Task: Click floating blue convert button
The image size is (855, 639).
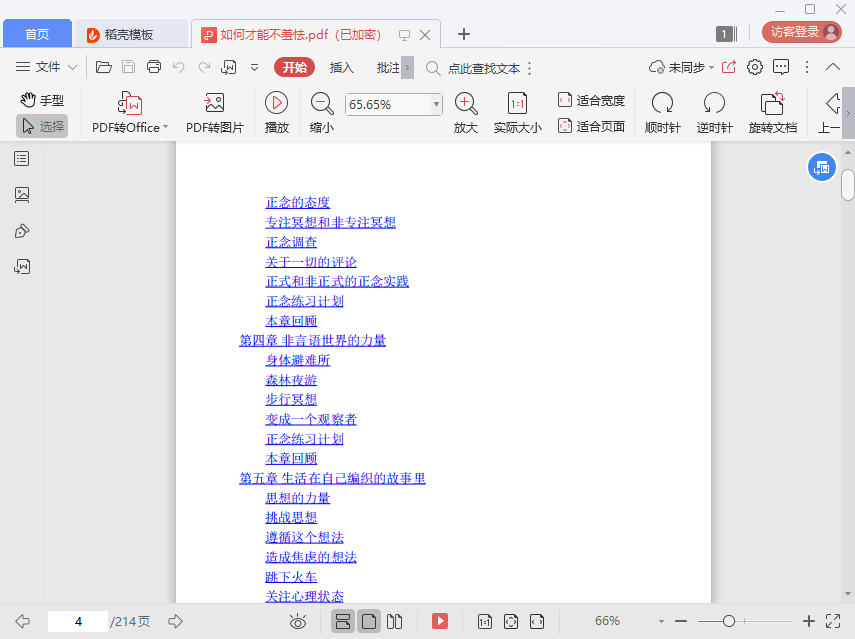Action: tap(822, 168)
